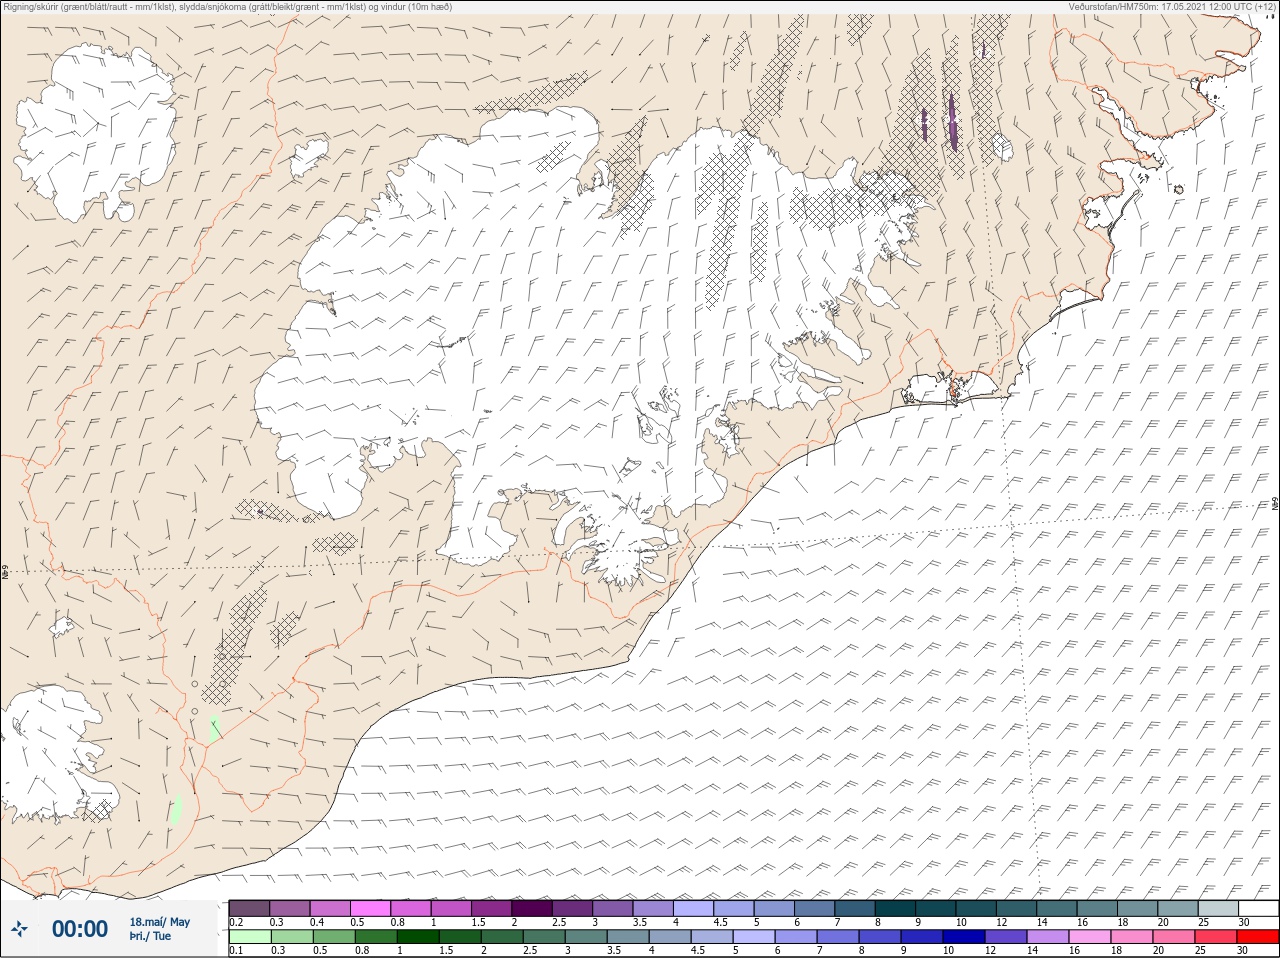This screenshot has width=1280, height=958.
Task: Click the 64N latitude label at right edge
Action: pyautogui.click(x=1274, y=503)
